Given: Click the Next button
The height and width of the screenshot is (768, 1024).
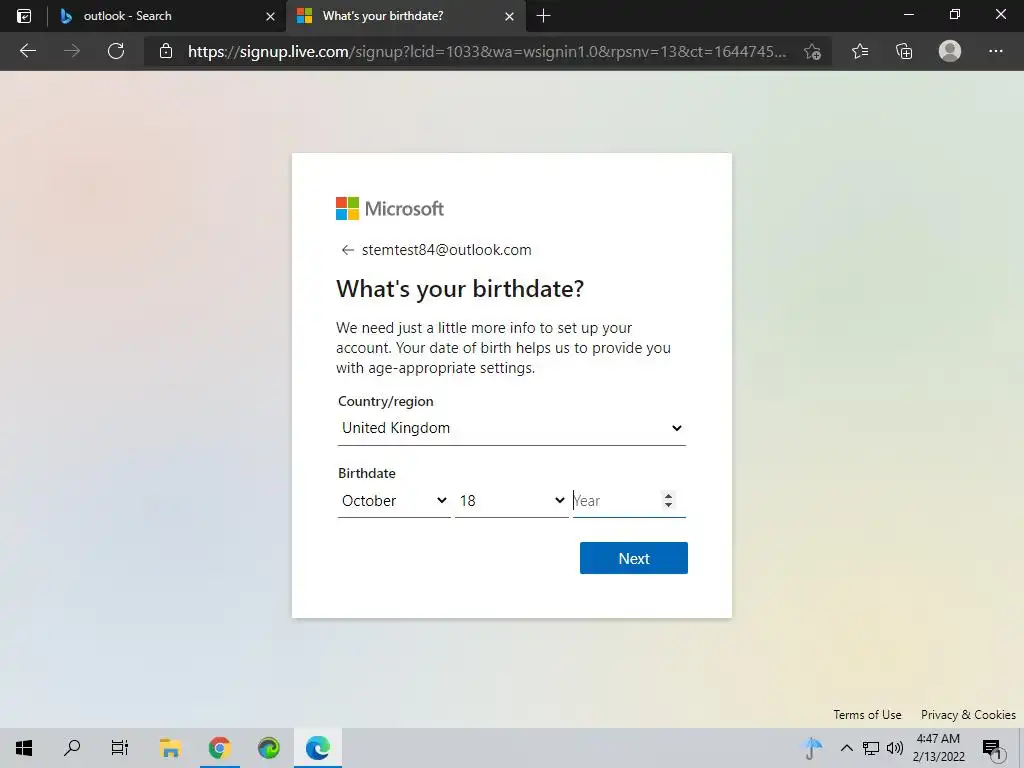Looking at the screenshot, I should 633,558.
